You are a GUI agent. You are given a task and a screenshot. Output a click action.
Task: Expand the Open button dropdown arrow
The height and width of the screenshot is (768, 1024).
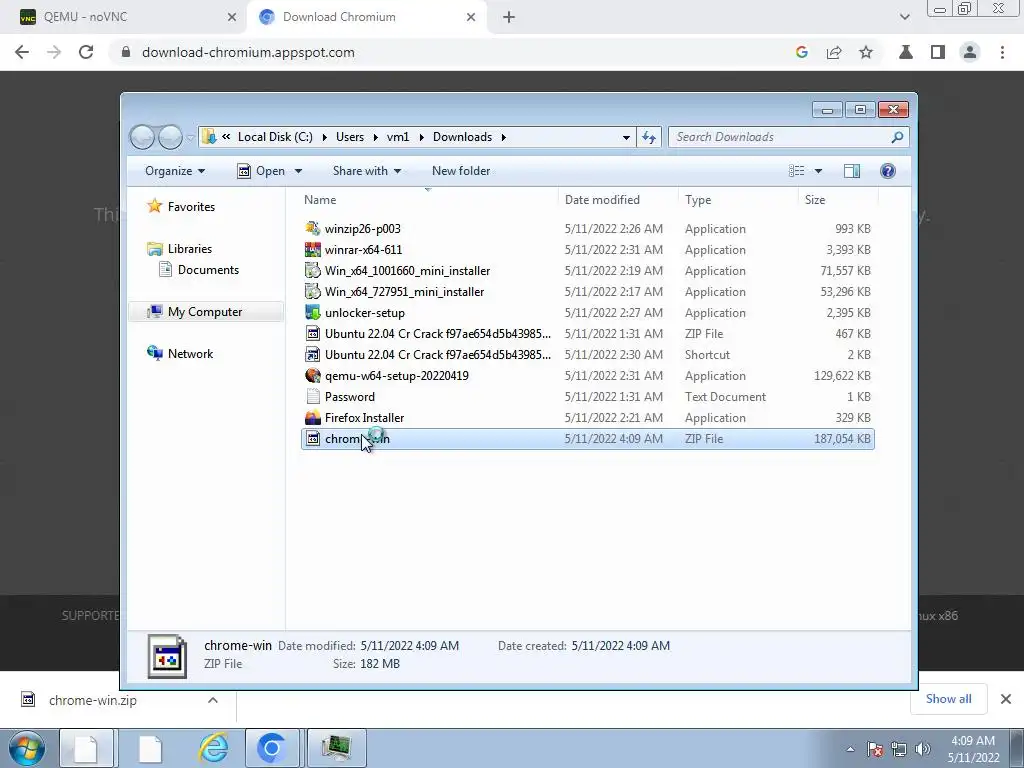tap(298, 171)
